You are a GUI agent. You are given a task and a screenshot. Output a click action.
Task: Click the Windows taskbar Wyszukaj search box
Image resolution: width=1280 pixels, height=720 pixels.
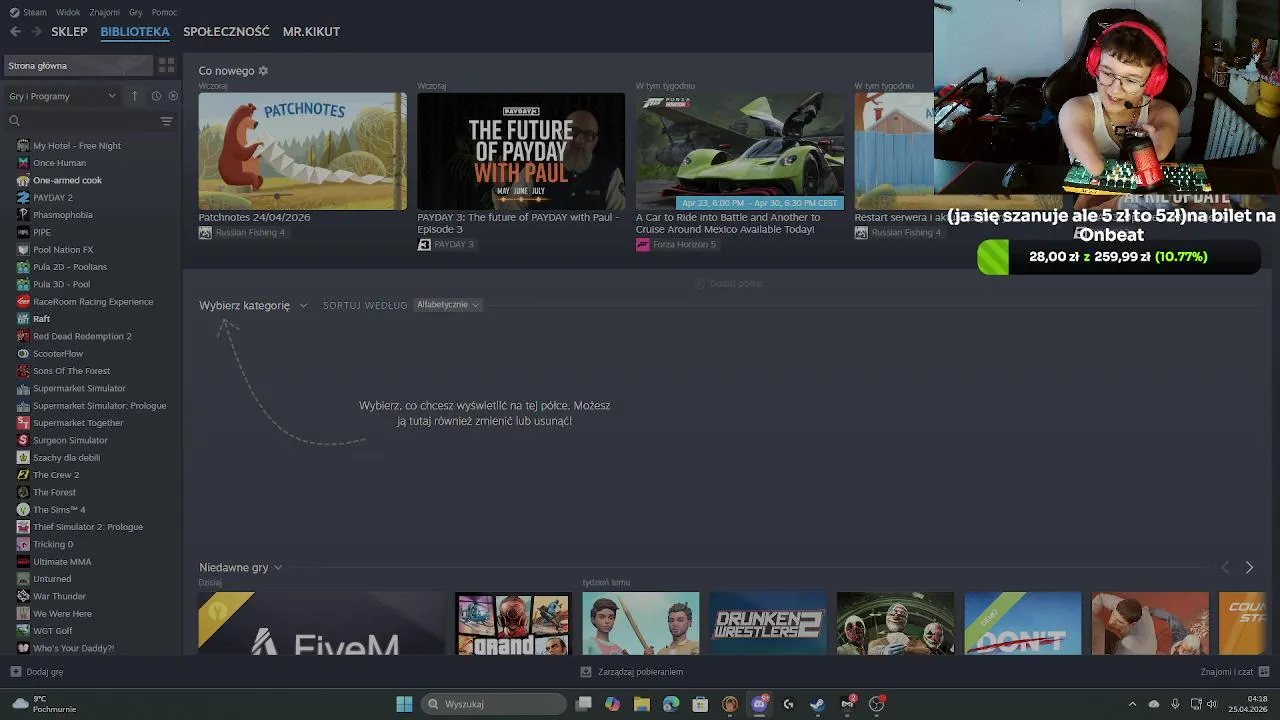(493, 704)
